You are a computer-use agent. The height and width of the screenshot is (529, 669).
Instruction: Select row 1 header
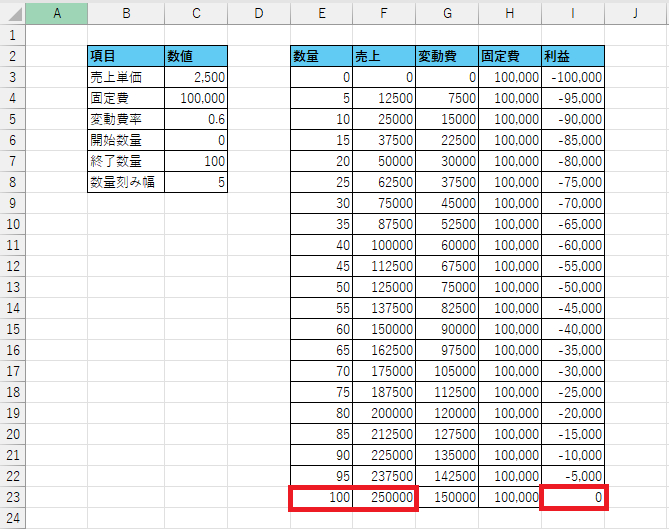(x=13, y=35)
